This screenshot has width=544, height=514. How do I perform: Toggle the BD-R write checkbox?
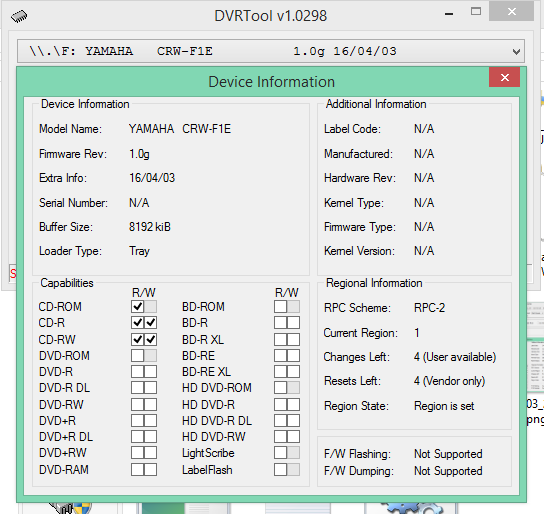pyautogui.click(x=294, y=323)
